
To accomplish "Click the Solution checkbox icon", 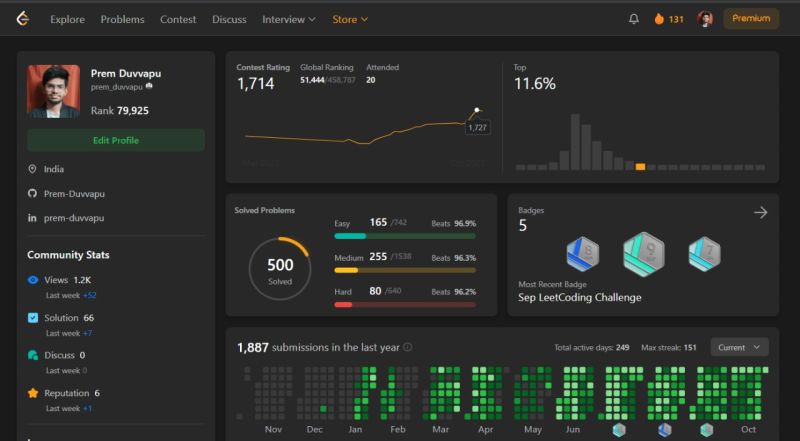I will tap(33, 317).
